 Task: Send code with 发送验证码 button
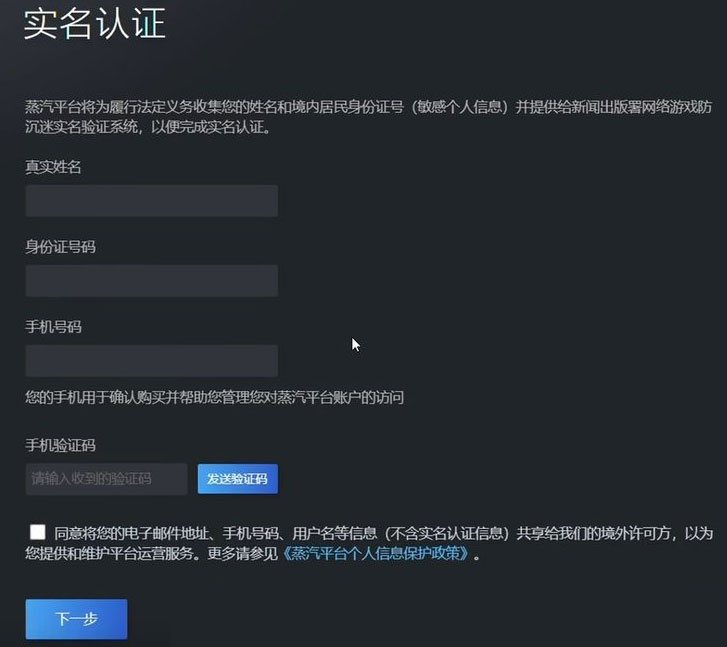point(238,479)
